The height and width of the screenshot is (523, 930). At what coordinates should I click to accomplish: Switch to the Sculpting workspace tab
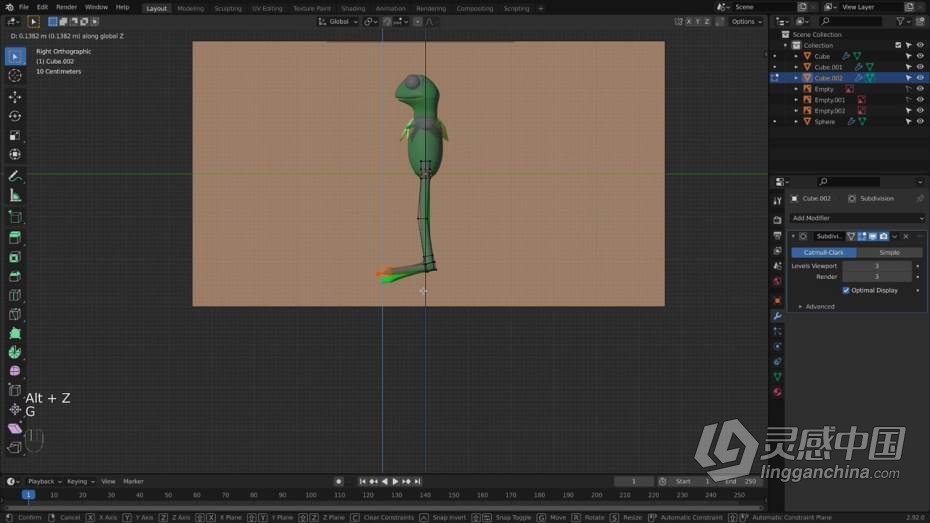pyautogui.click(x=228, y=8)
